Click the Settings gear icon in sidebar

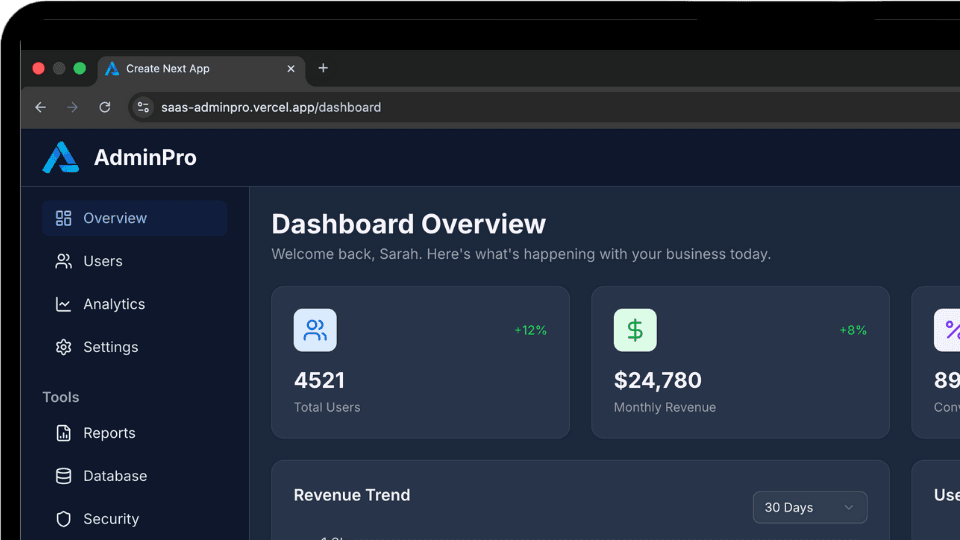pyautogui.click(x=64, y=347)
